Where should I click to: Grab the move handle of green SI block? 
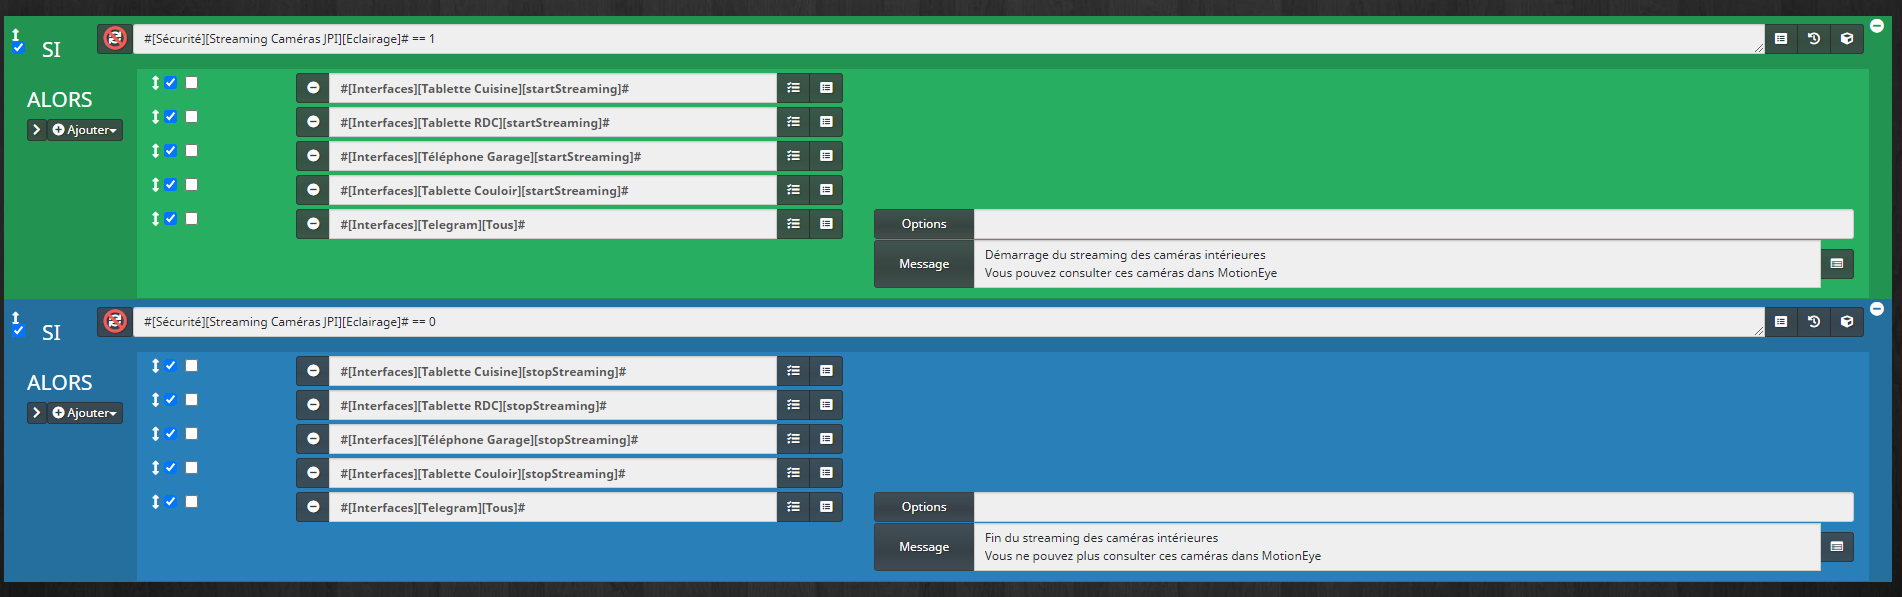[15, 34]
